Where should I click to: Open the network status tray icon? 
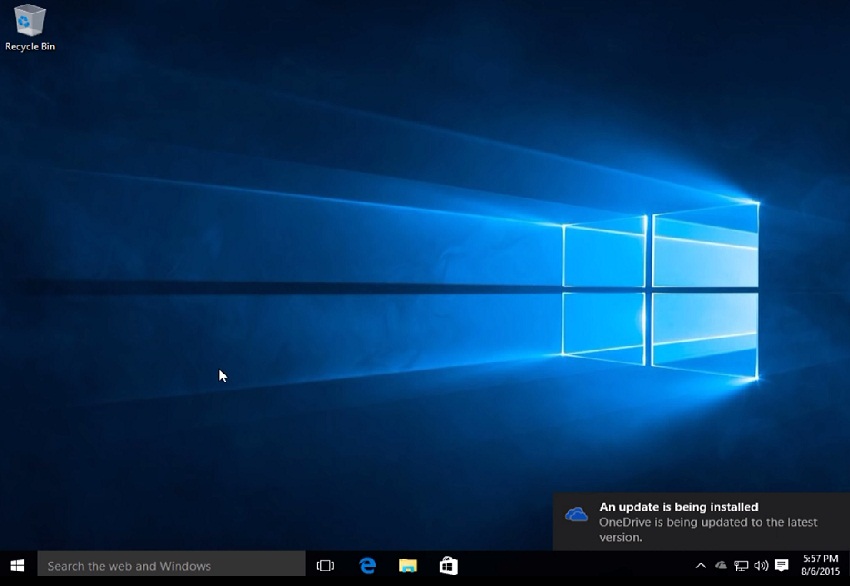(740, 566)
